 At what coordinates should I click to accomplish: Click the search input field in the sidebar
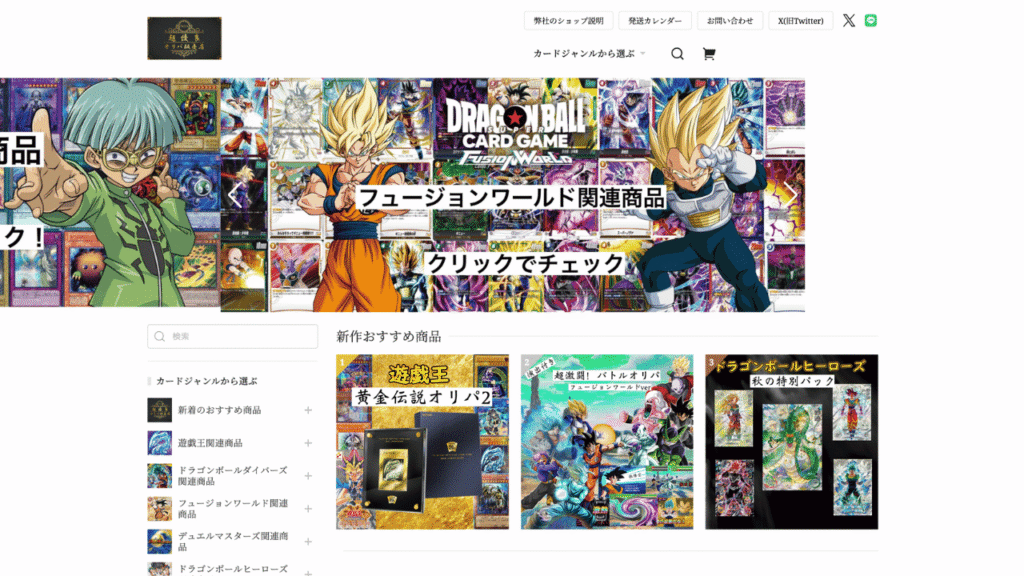pyautogui.click(x=232, y=337)
